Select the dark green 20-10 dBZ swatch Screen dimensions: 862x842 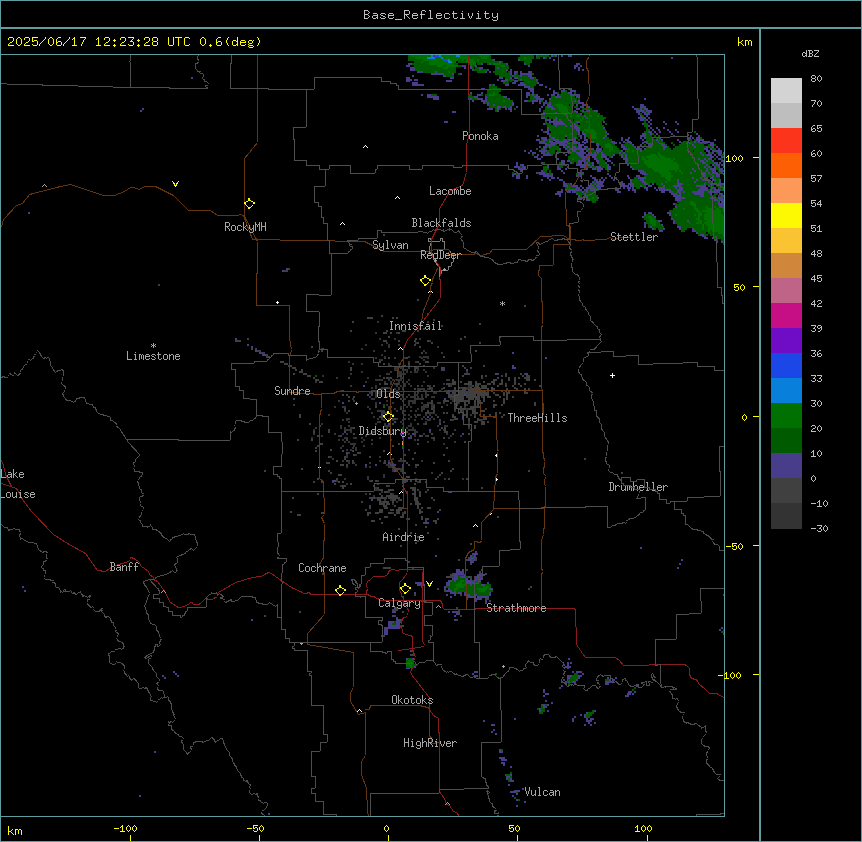tap(786, 441)
